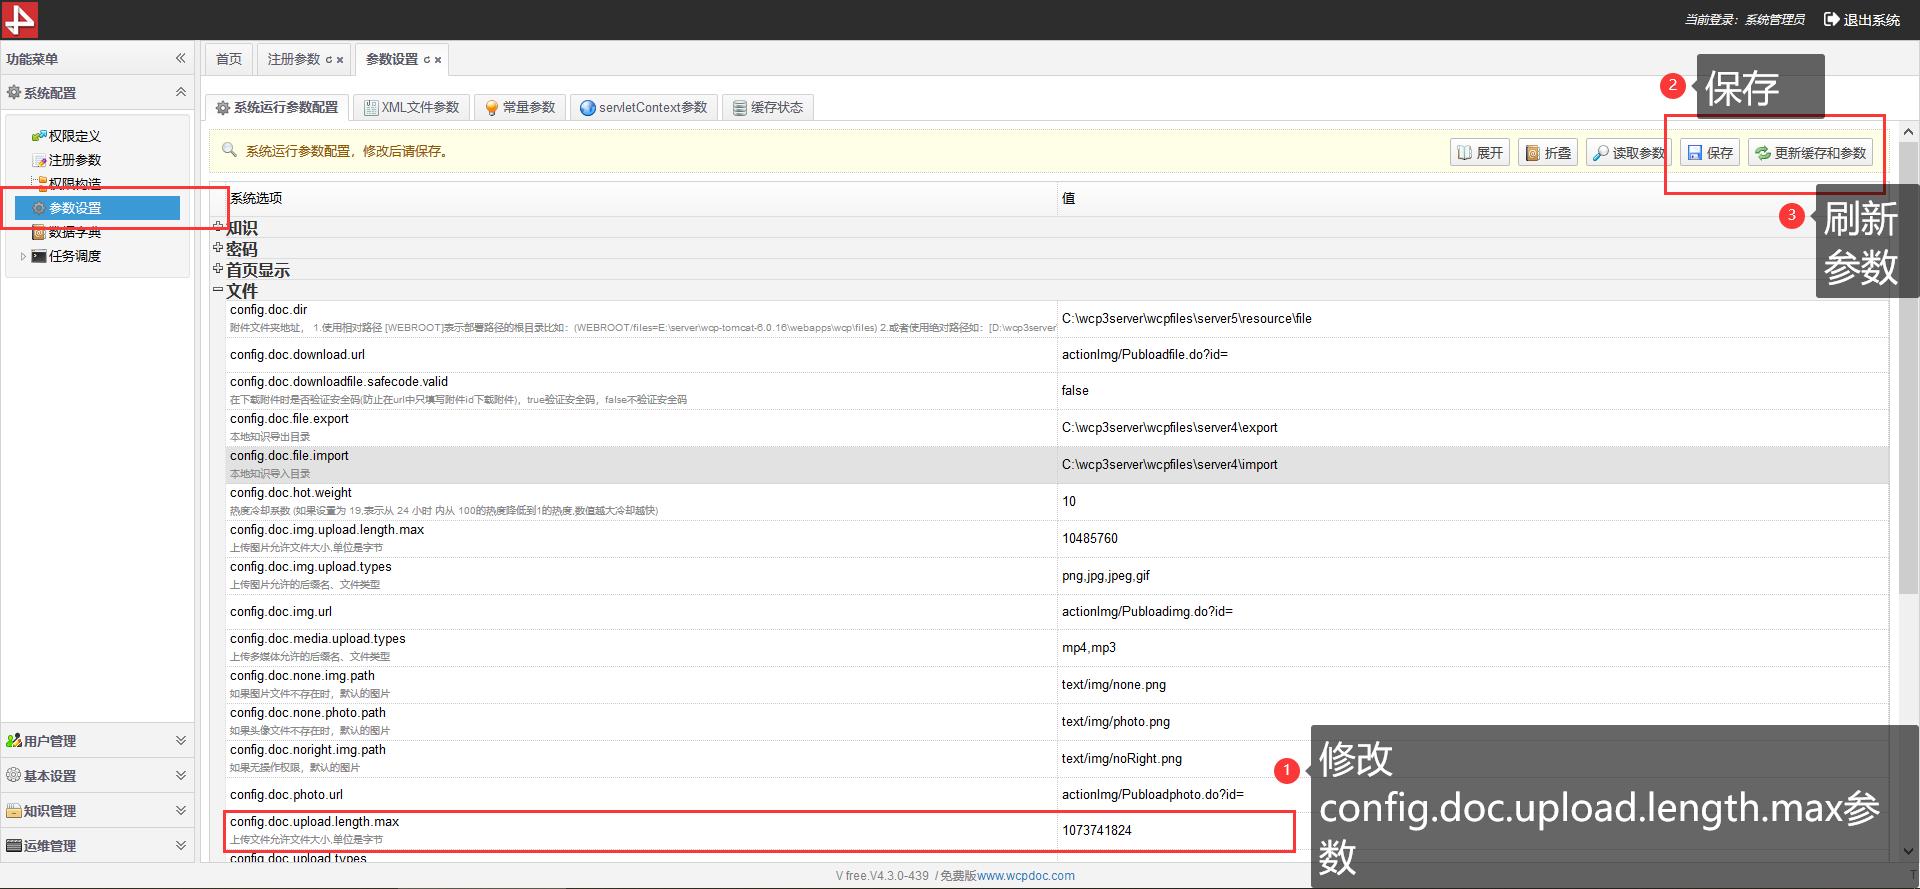Collapse the 系统配置 accordion section
The image size is (1920, 889).
[x=181, y=92]
